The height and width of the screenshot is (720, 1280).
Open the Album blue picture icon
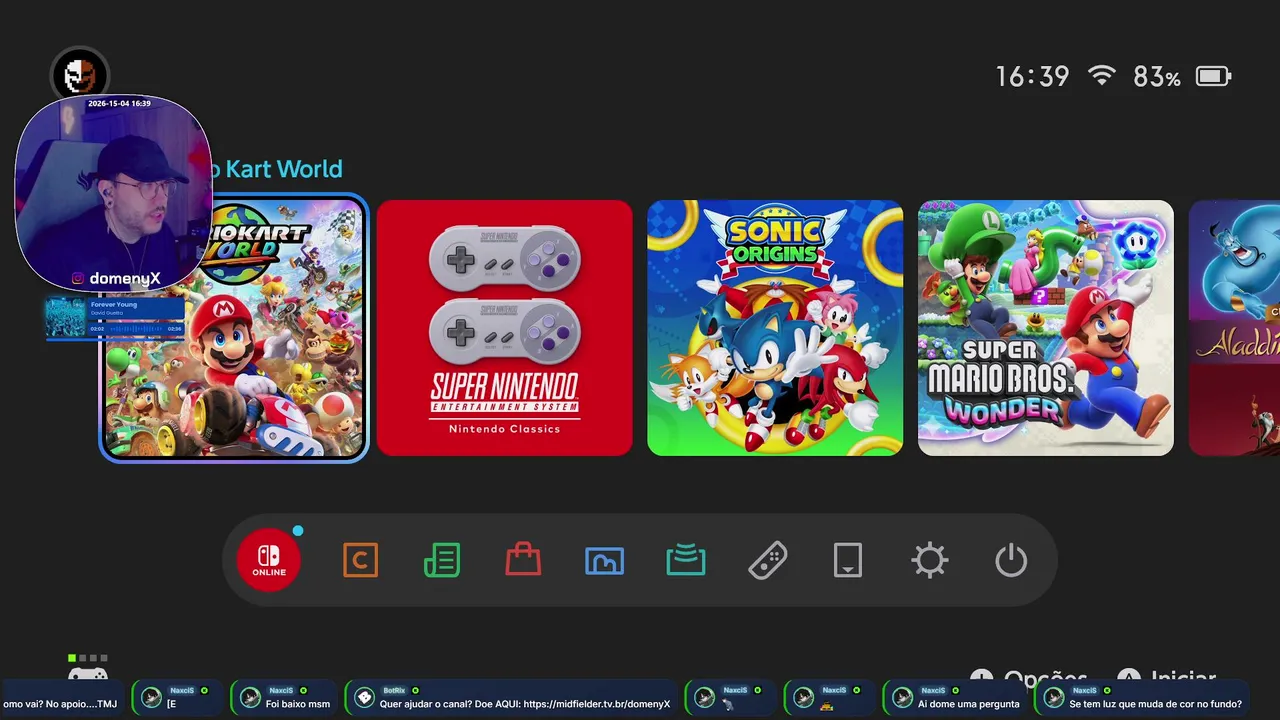(x=604, y=561)
